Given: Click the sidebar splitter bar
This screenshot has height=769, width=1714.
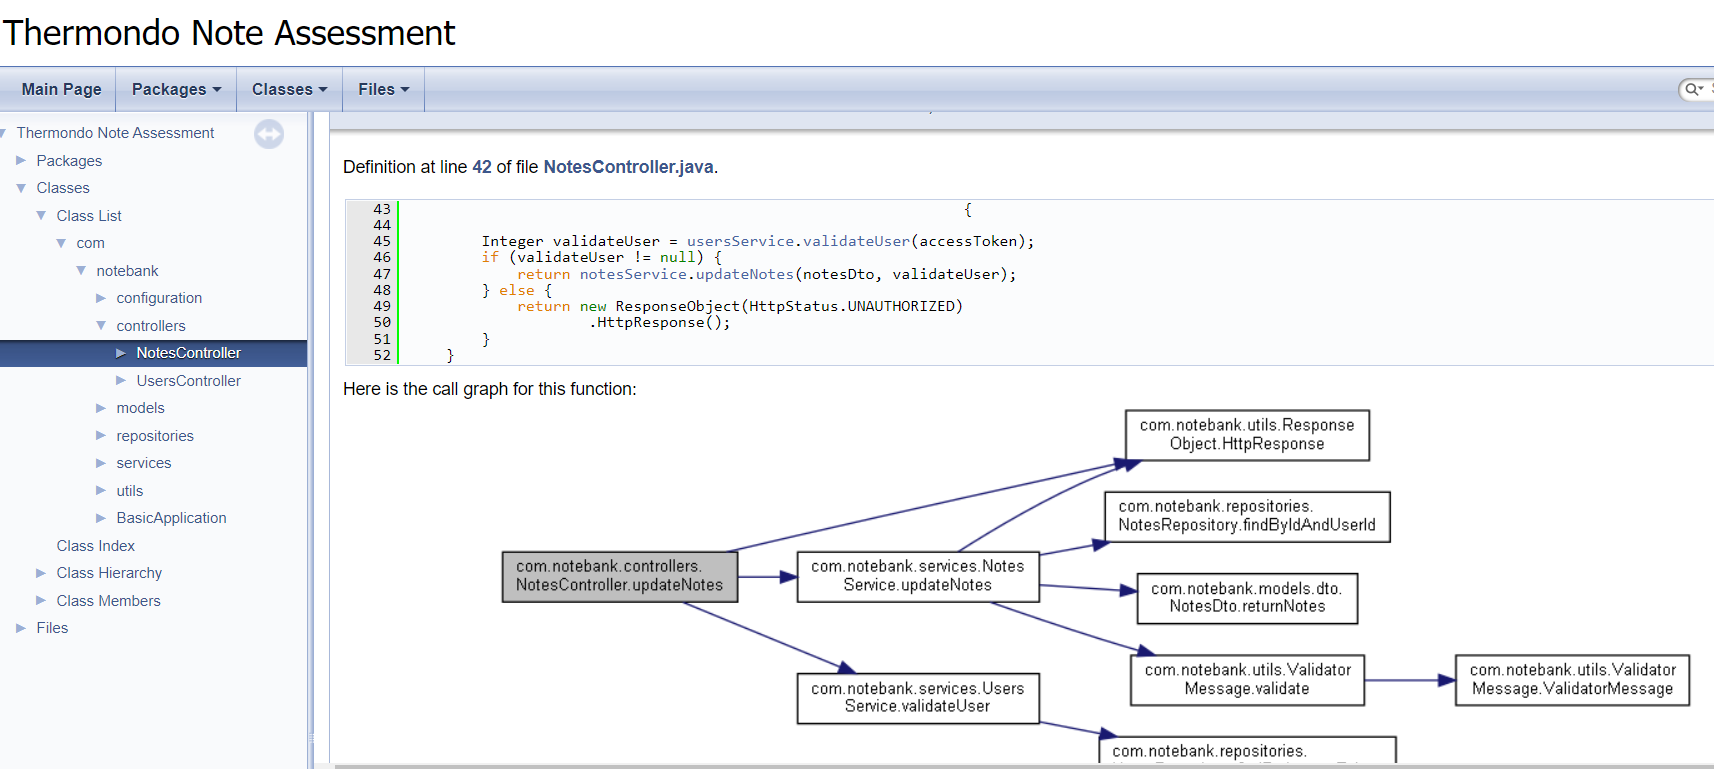Looking at the screenshot, I should (x=311, y=440).
